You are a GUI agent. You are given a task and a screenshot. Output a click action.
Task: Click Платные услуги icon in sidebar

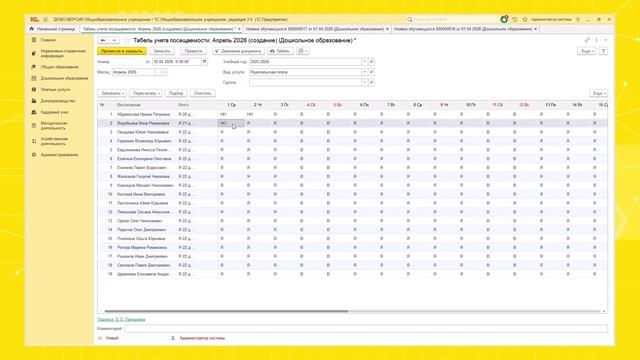34,89
